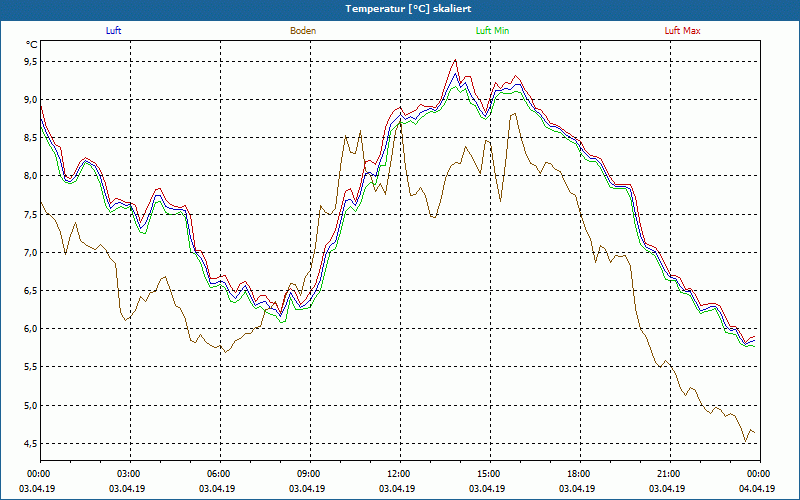
Task: Click the '09:00' time axis label
Action: click(311, 474)
